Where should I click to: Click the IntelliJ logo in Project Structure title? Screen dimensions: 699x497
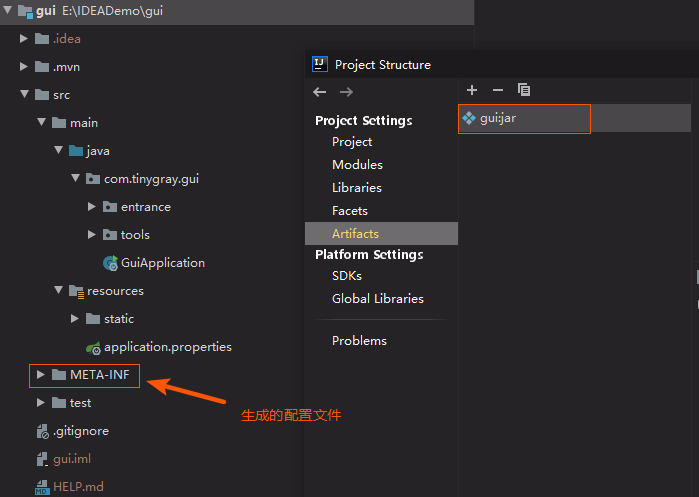point(320,64)
